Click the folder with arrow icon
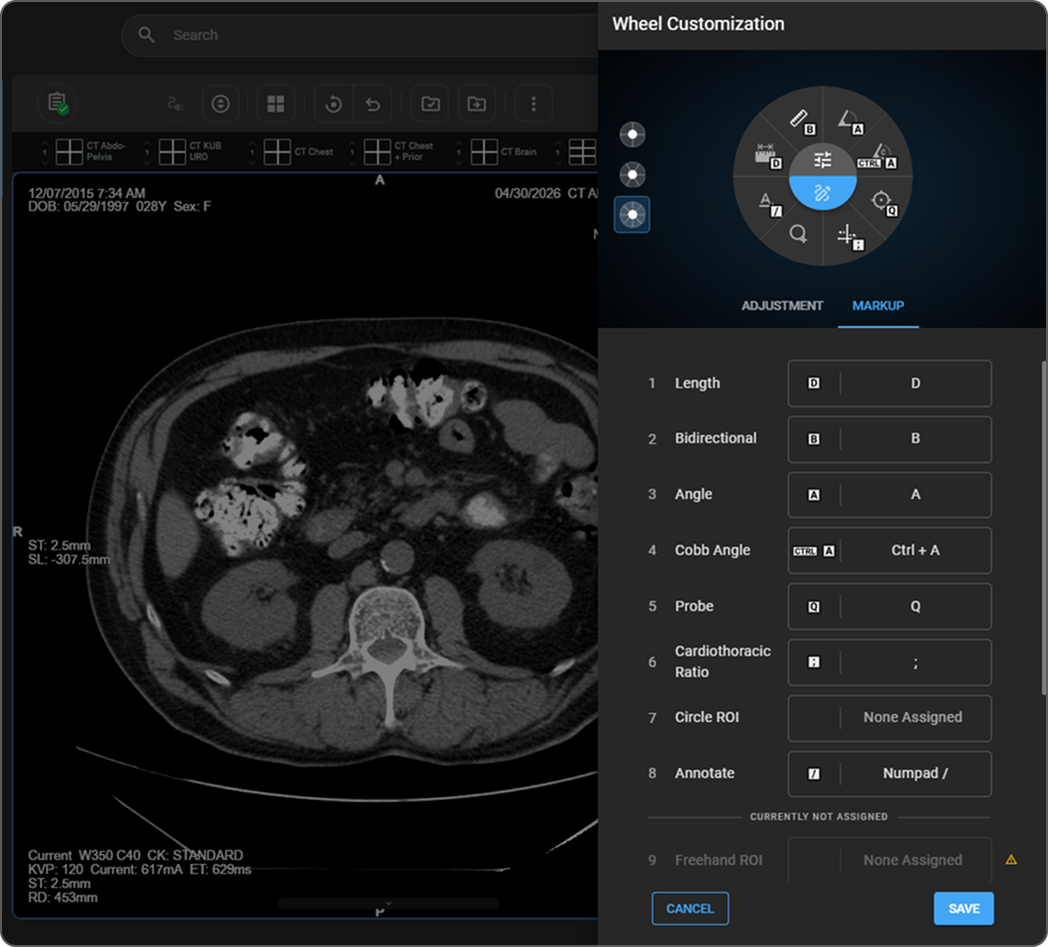This screenshot has width=1048, height=947. [477, 104]
